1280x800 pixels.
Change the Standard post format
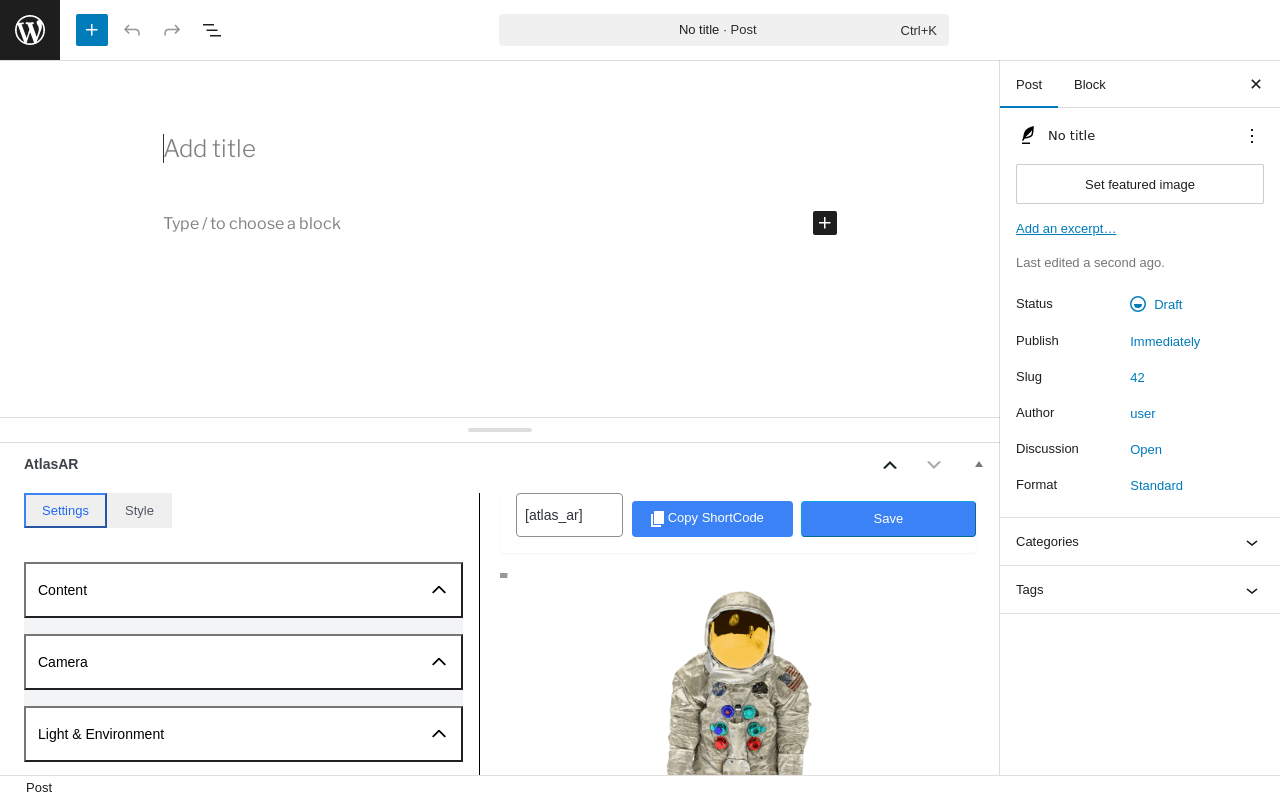point(1156,485)
